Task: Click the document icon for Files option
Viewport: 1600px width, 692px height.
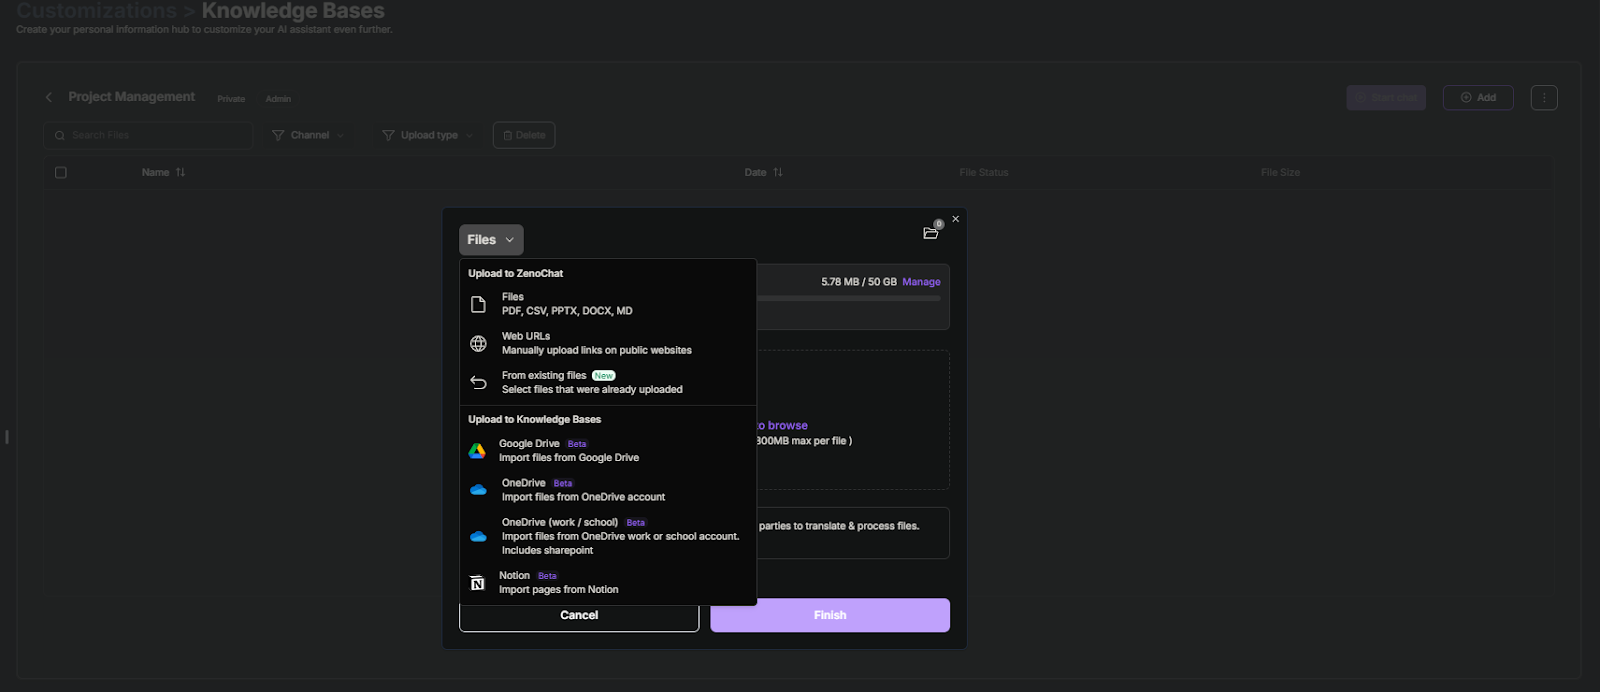Action: click(x=478, y=304)
